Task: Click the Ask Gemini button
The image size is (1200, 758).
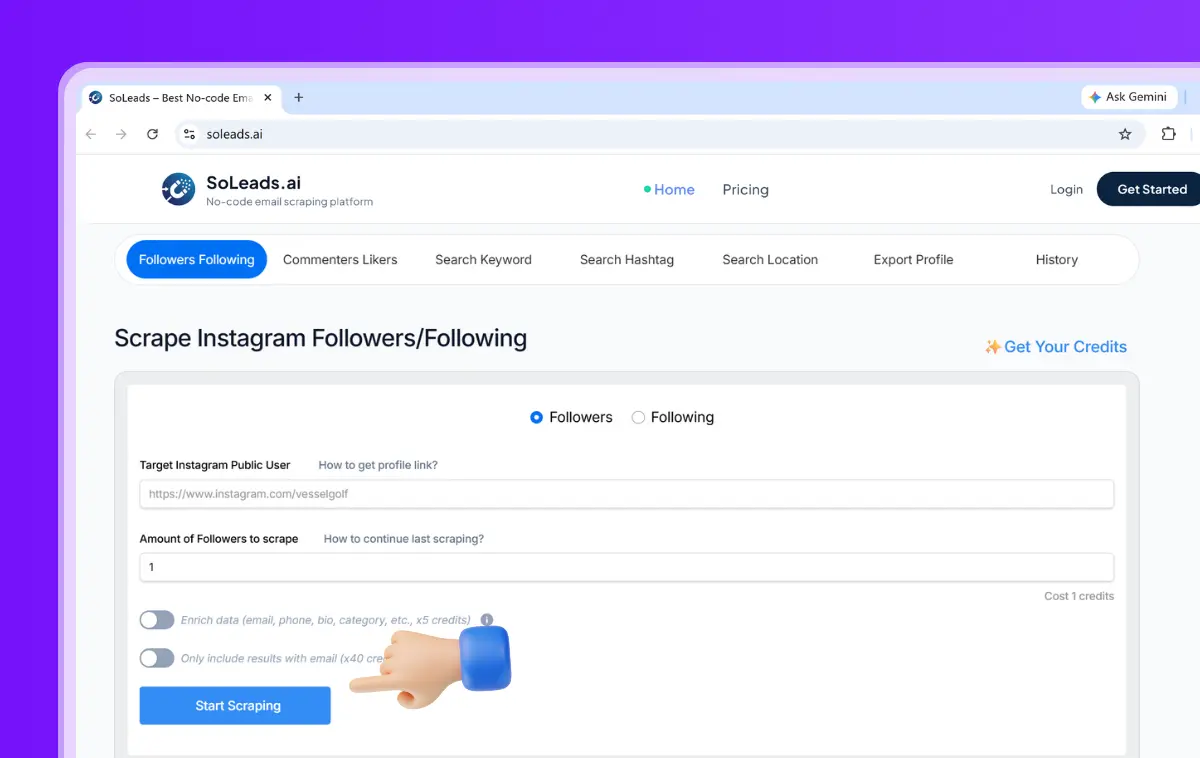Action: click(1127, 97)
